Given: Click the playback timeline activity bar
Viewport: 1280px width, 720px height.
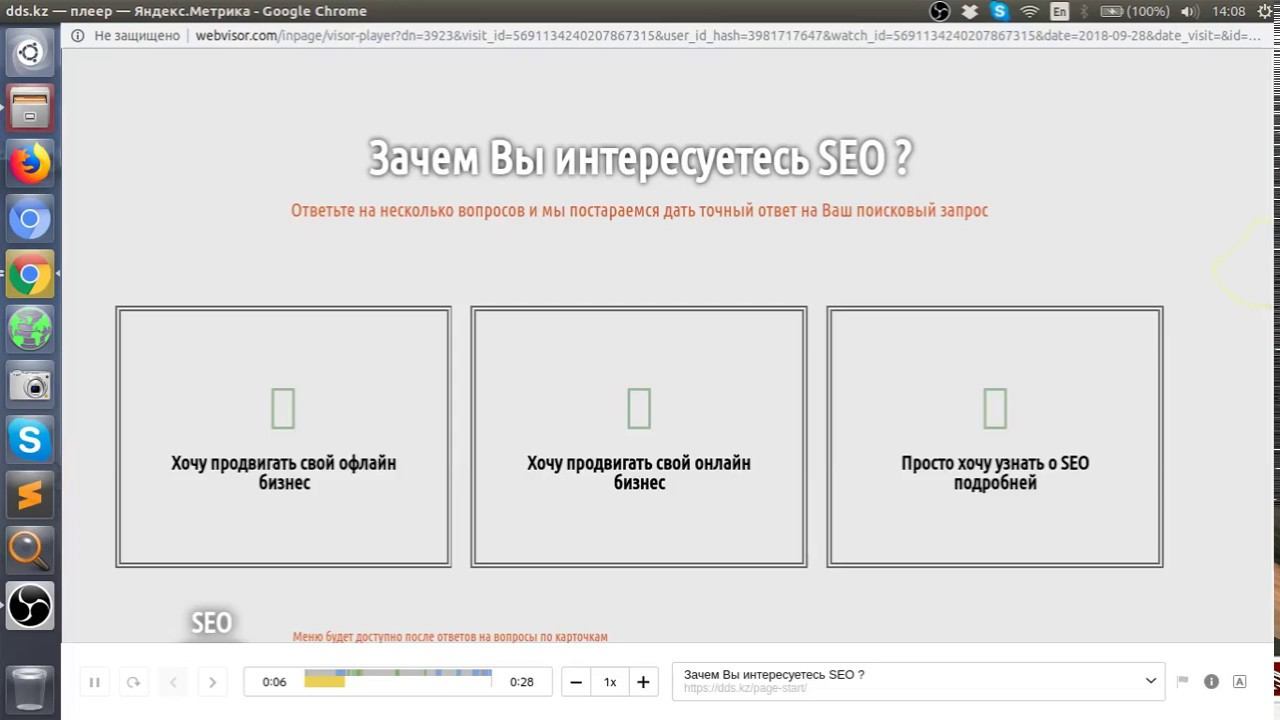Looking at the screenshot, I should (398, 674).
